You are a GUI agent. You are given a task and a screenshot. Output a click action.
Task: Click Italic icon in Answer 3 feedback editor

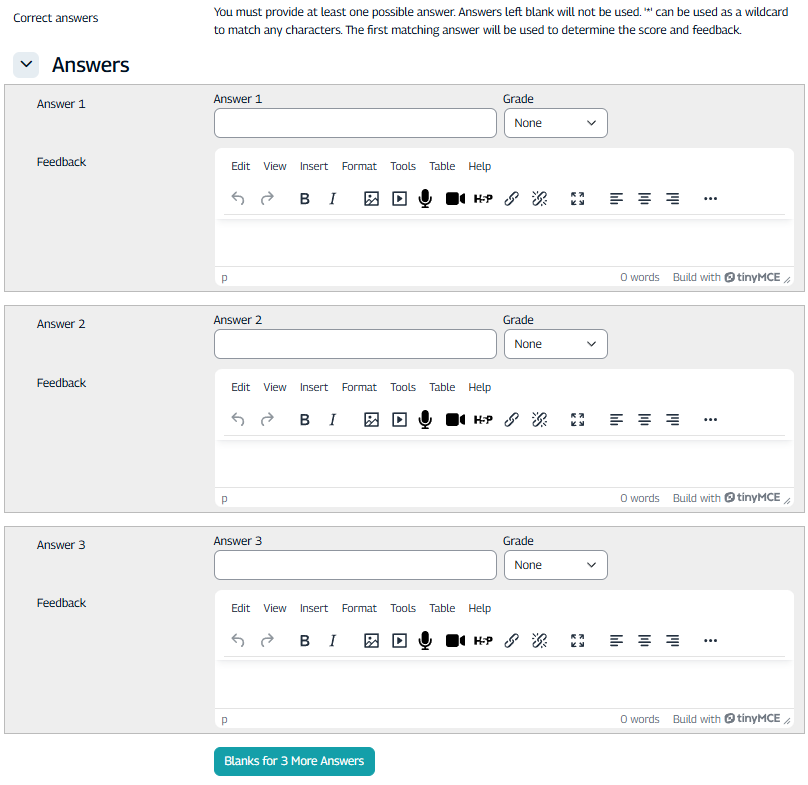[333, 641]
